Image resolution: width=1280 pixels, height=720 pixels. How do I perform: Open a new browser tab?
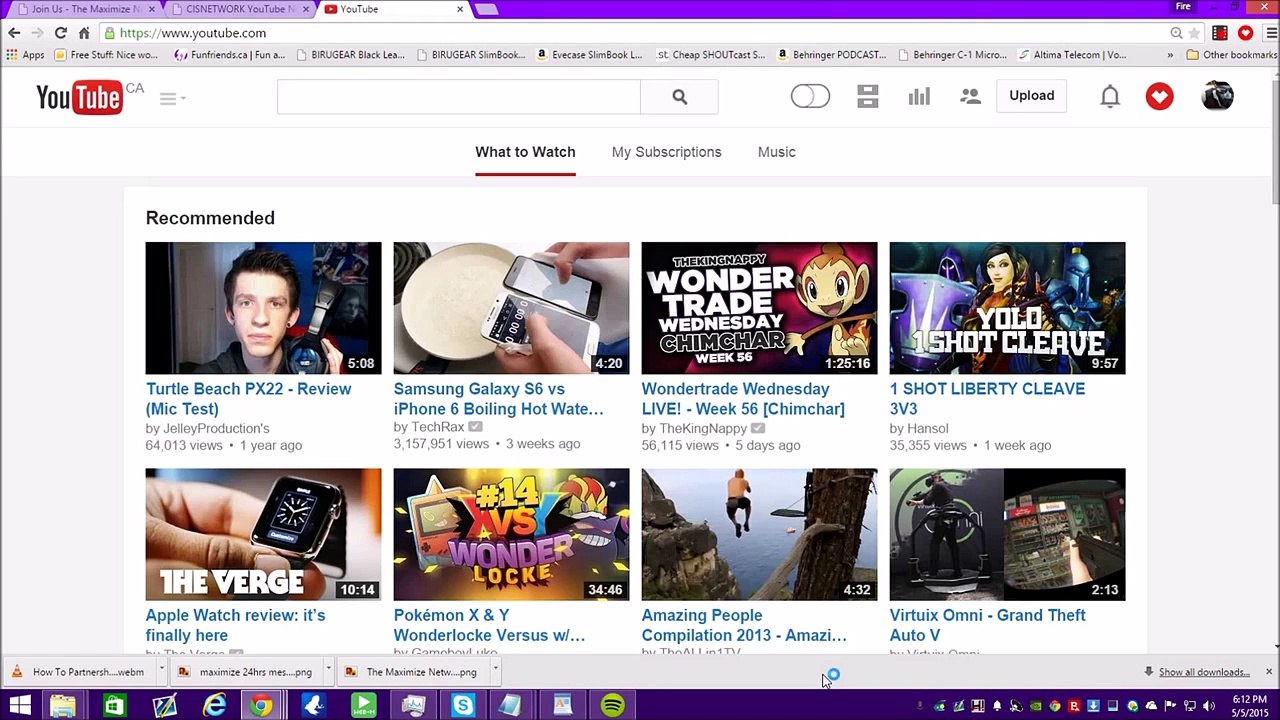[x=486, y=9]
